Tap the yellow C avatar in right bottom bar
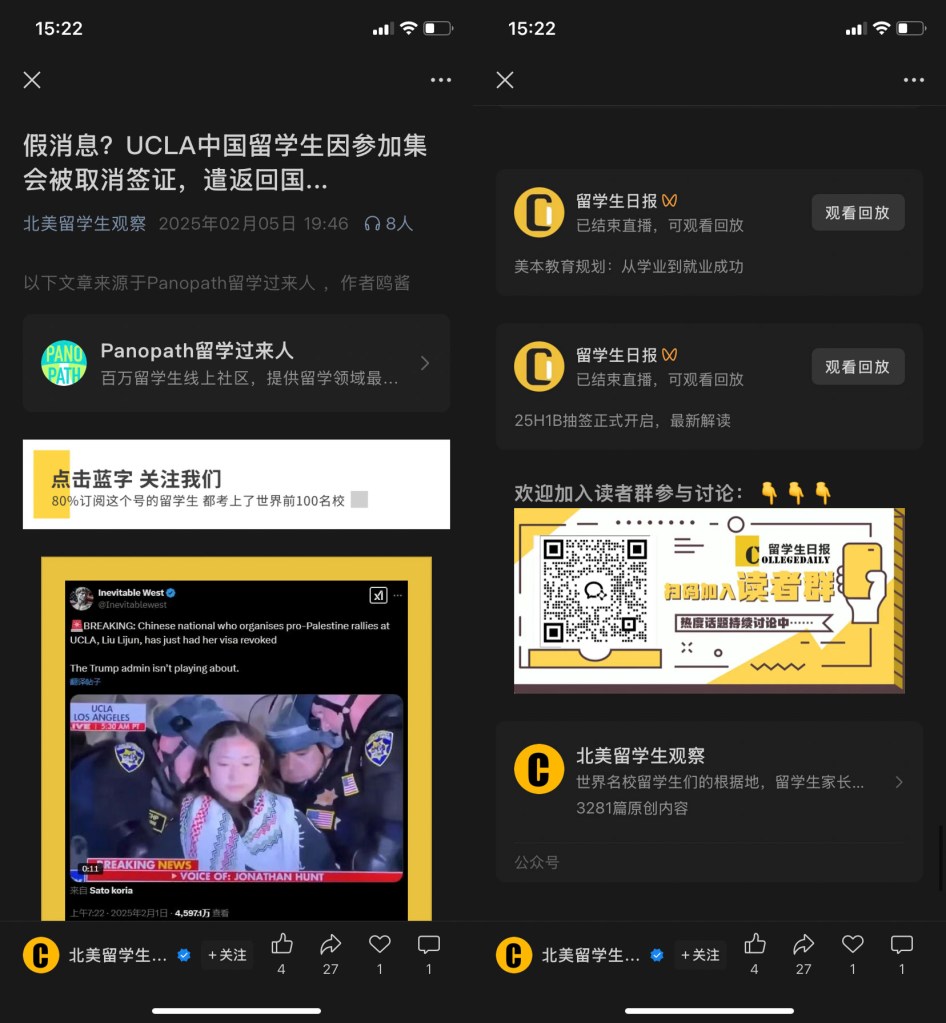Image resolution: width=946 pixels, height=1023 pixels. coord(514,955)
